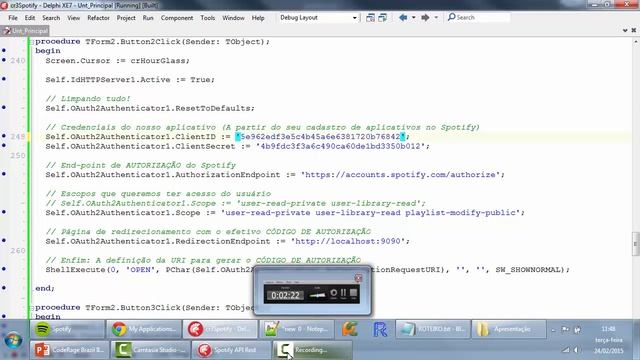The width and height of the screenshot is (640, 360).
Task: Toggle breakpoint on ClientSecret line
Action: (x=4, y=145)
